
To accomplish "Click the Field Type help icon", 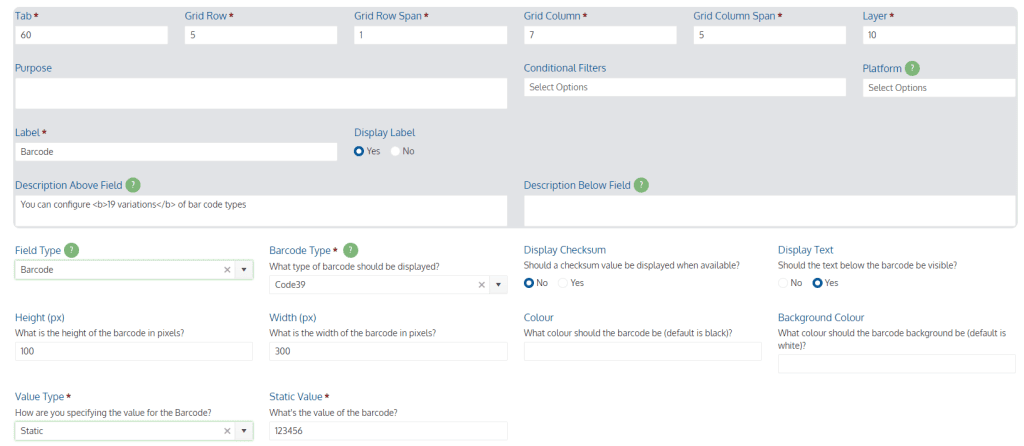I will click(x=72, y=250).
